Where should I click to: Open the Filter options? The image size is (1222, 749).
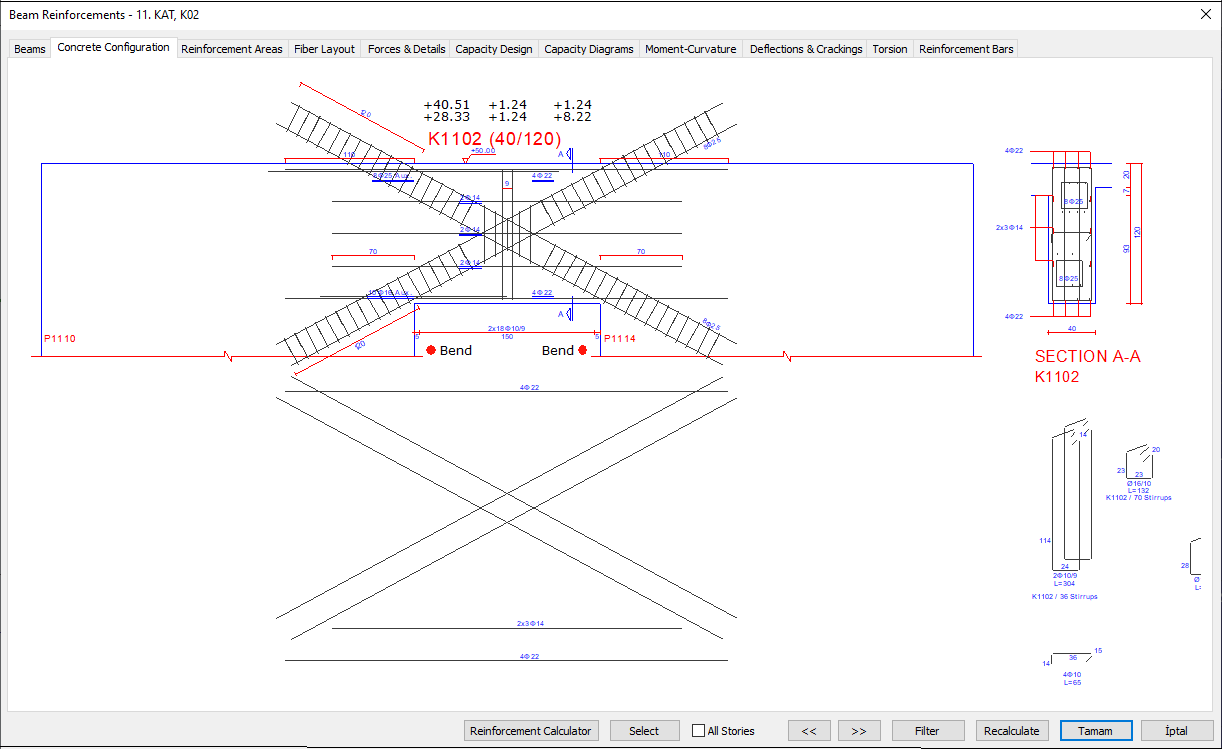pos(928,730)
